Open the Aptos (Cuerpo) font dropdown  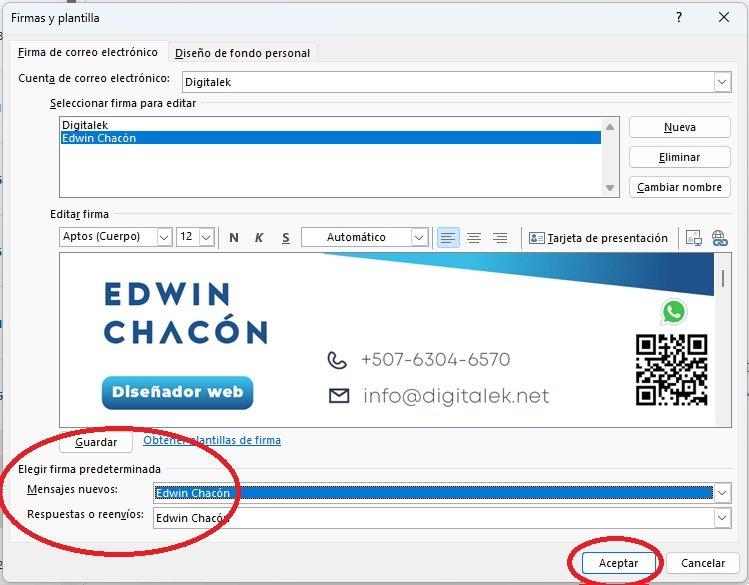coord(164,237)
